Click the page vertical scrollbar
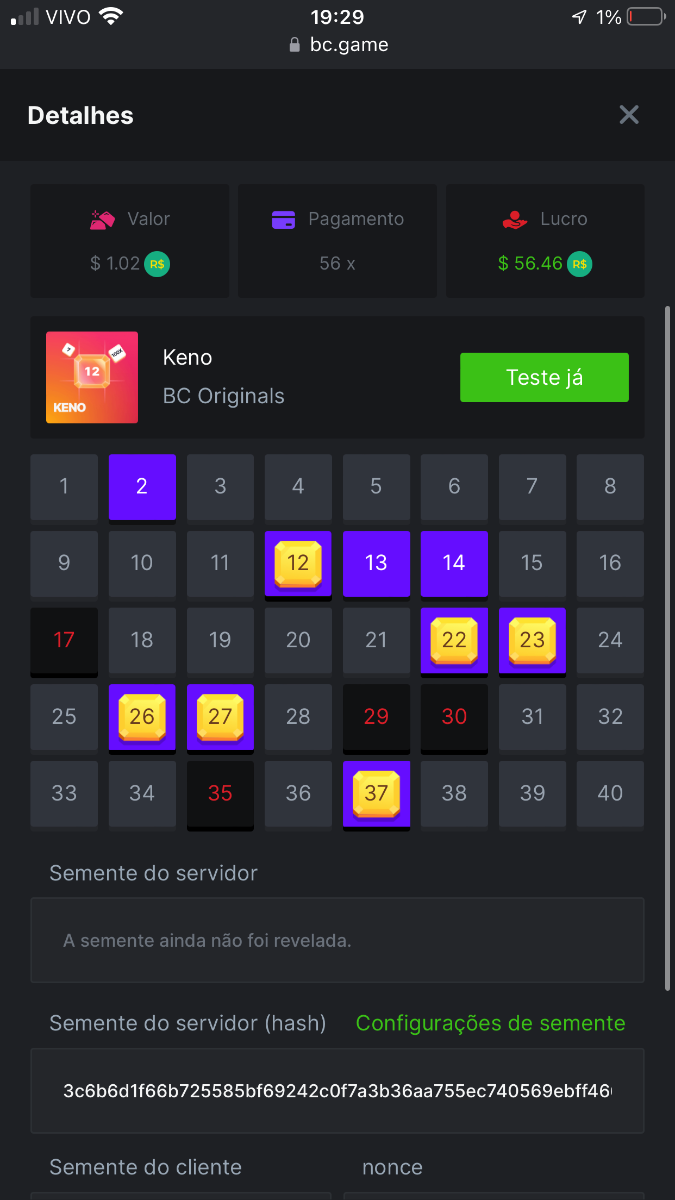The height and width of the screenshot is (1200, 675). [668, 648]
